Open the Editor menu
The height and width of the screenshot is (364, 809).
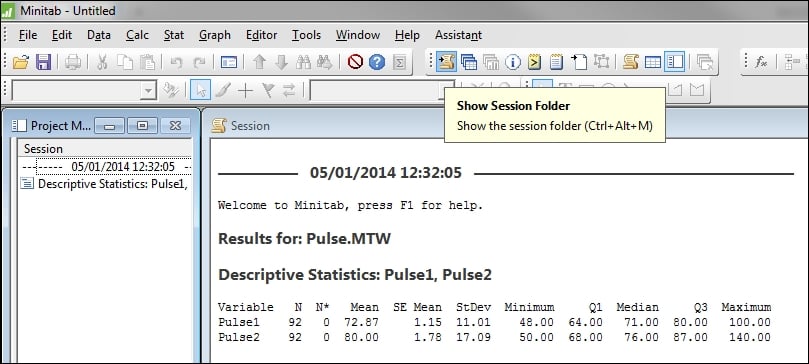tap(262, 35)
